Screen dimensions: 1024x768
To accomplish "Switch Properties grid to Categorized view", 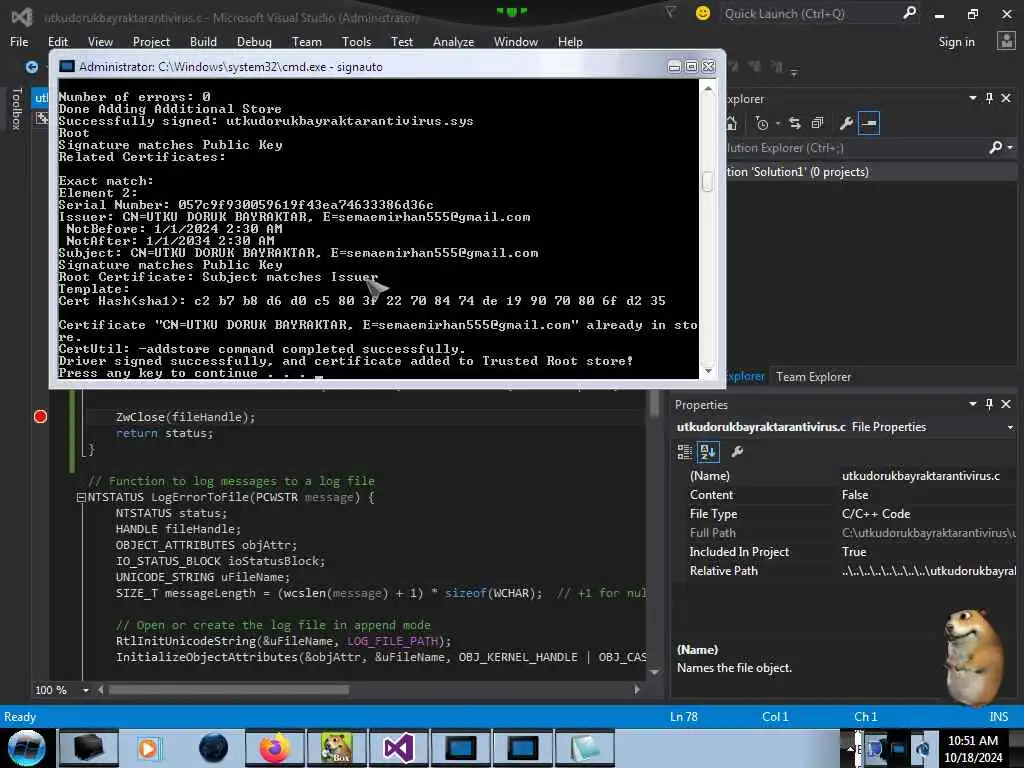I will [684, 451].
